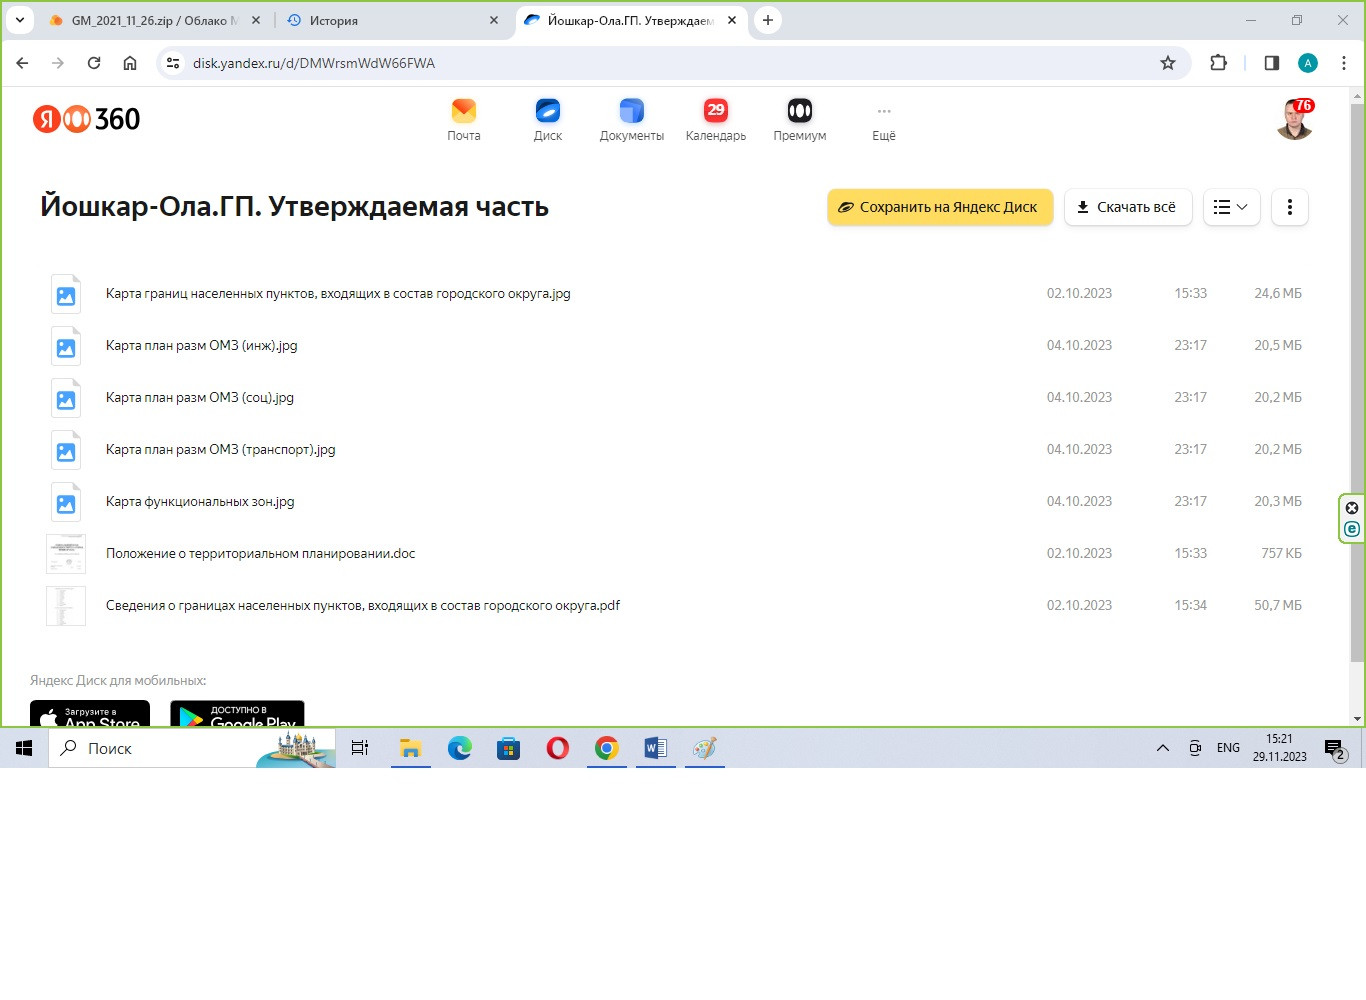Open the list view mode dropdown

tap(1231, 207)
